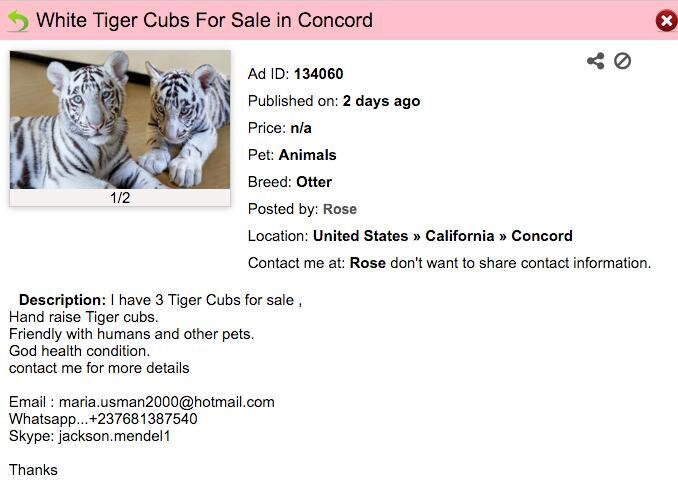The width and height of the screenshot is (678, 485).
Task: Click the green back arrow icon
Action: tap(18, 20)
